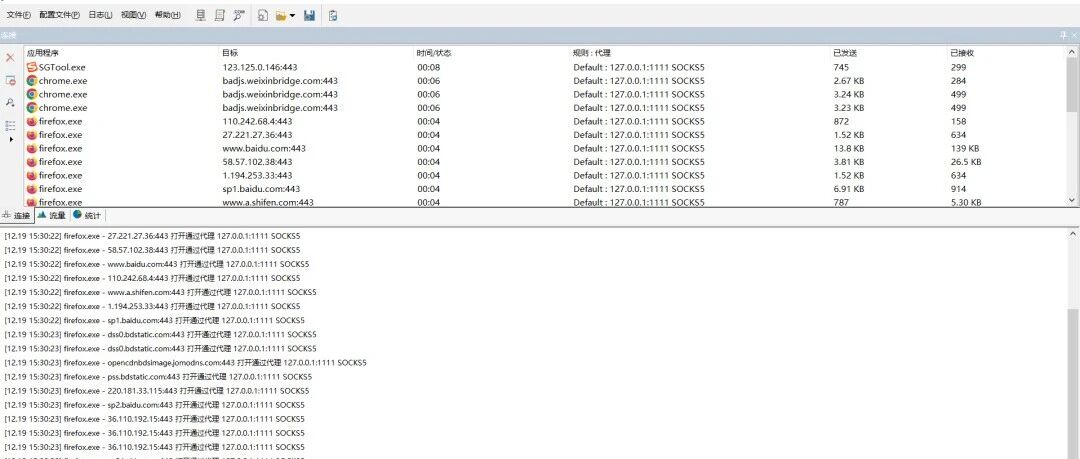Close the connections pane with its X
The width and height of the screenshot is (1080, 459).
coord(1073,34)
